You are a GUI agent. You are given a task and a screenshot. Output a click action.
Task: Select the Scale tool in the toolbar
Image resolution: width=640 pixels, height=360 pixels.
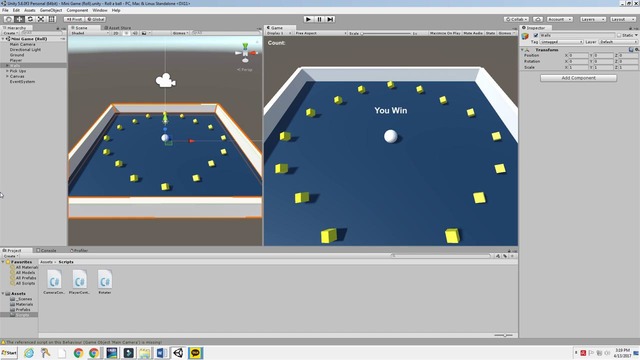(41, 19)
